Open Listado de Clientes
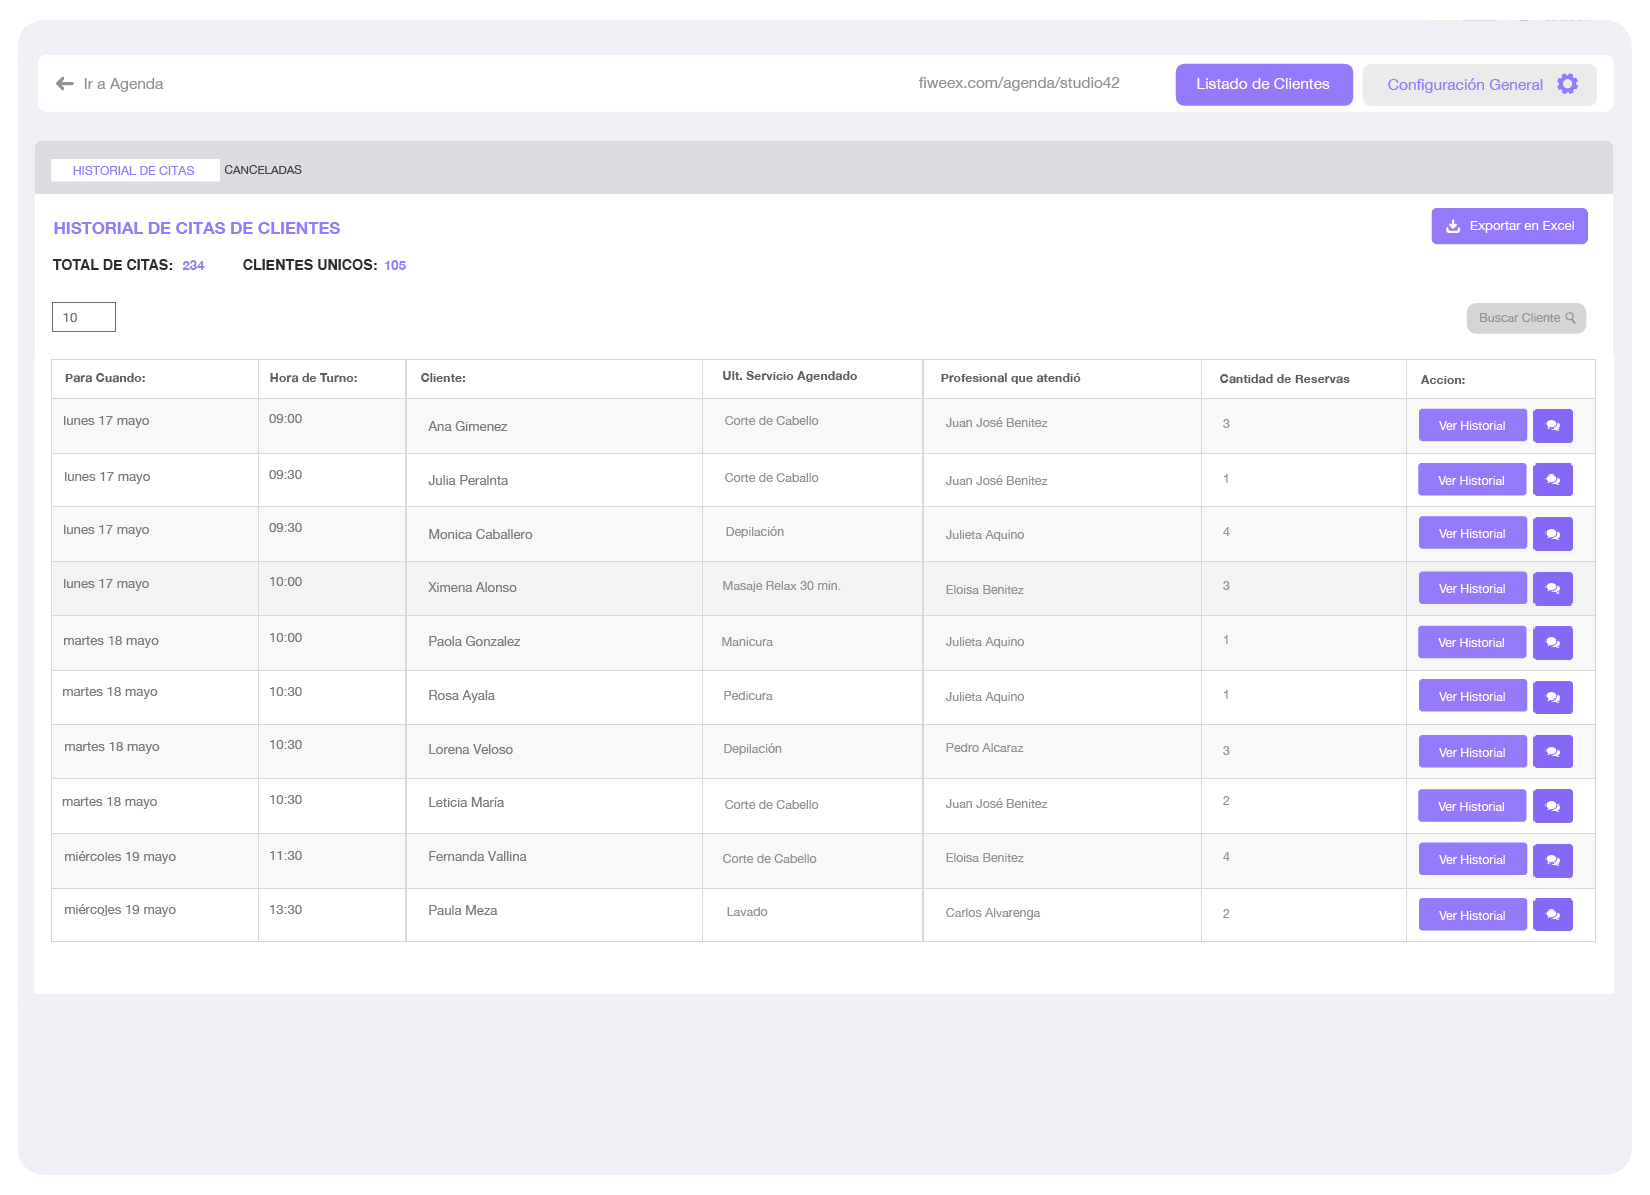The height and width of the screenshot is (1195, 1650). 1263,85
